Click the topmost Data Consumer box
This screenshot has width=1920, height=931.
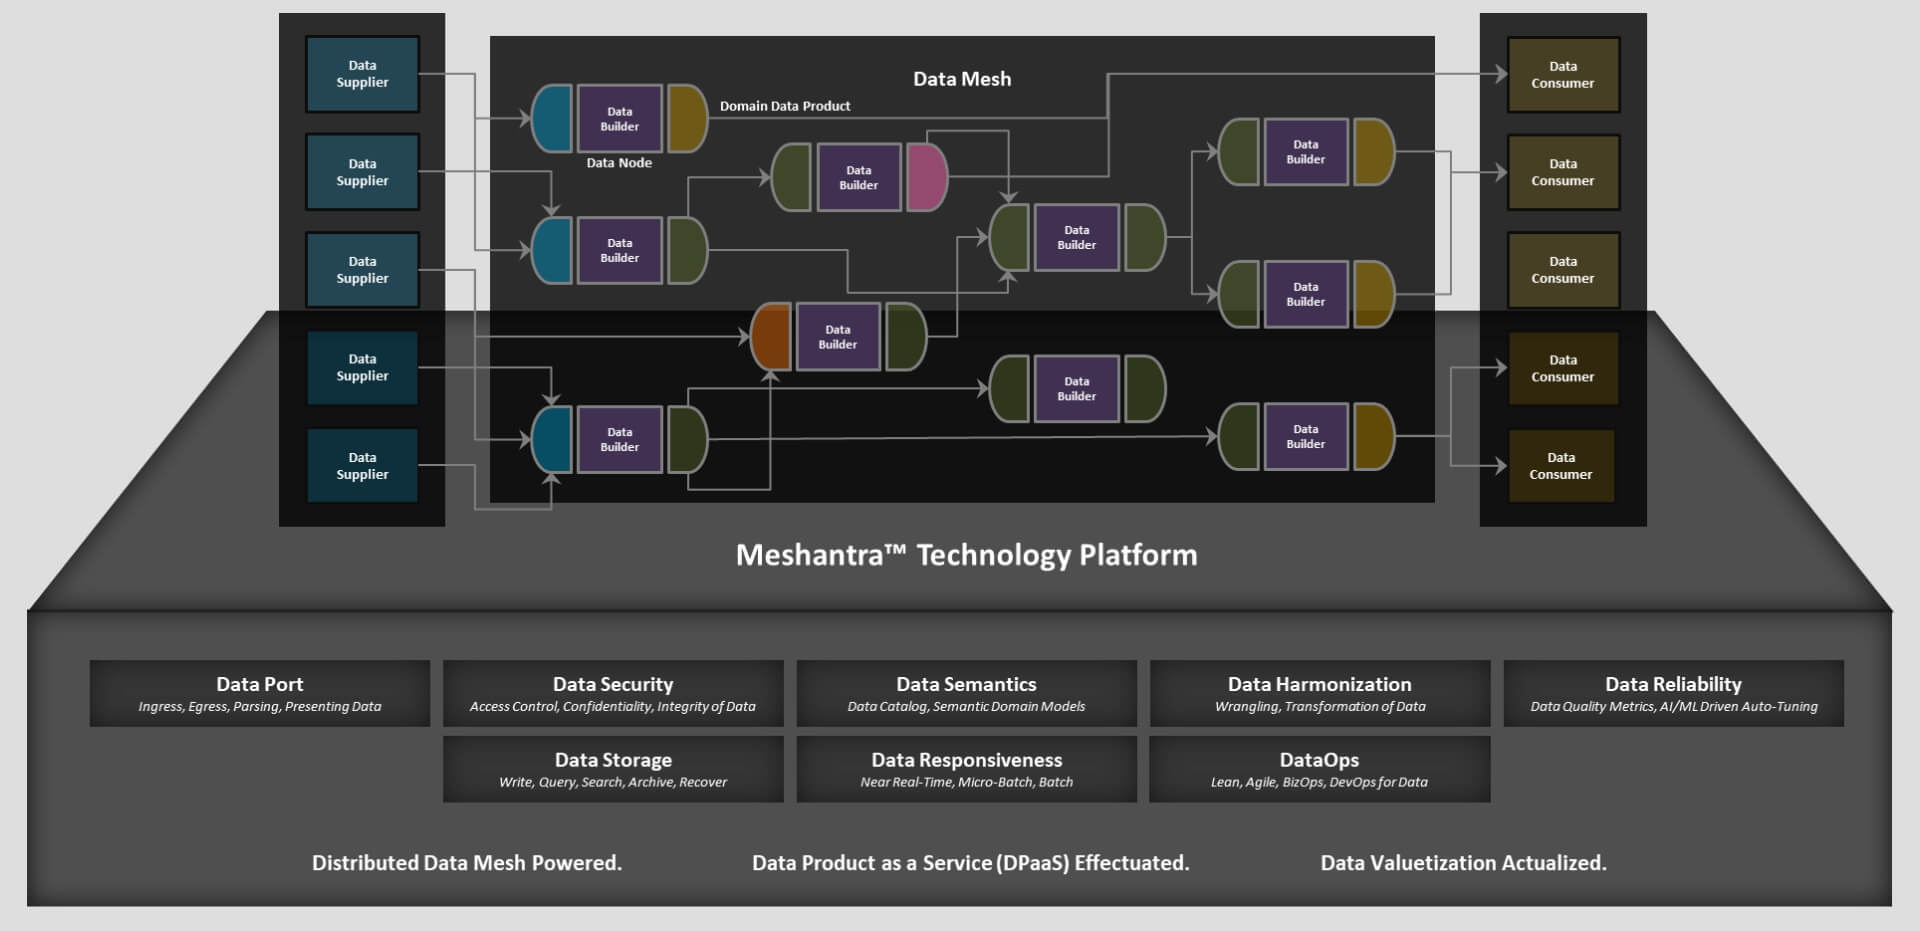pyautogui.click(x=1563, y=75)
